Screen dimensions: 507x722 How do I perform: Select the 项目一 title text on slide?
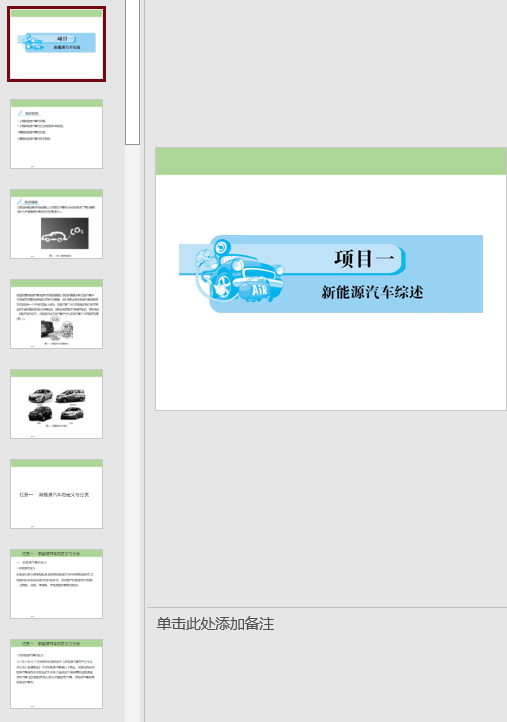click(x=364, y=259)
